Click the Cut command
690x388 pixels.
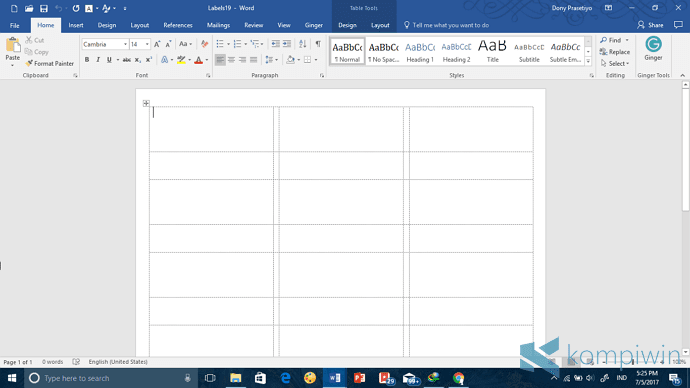click(x=35, y=40)
